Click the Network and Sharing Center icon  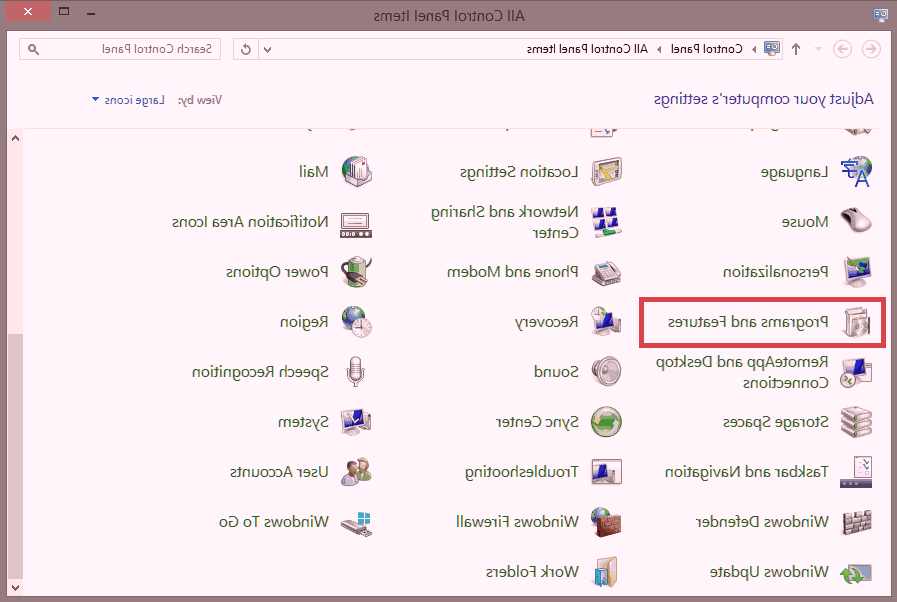pyautogui.click(x=606, y=221)
